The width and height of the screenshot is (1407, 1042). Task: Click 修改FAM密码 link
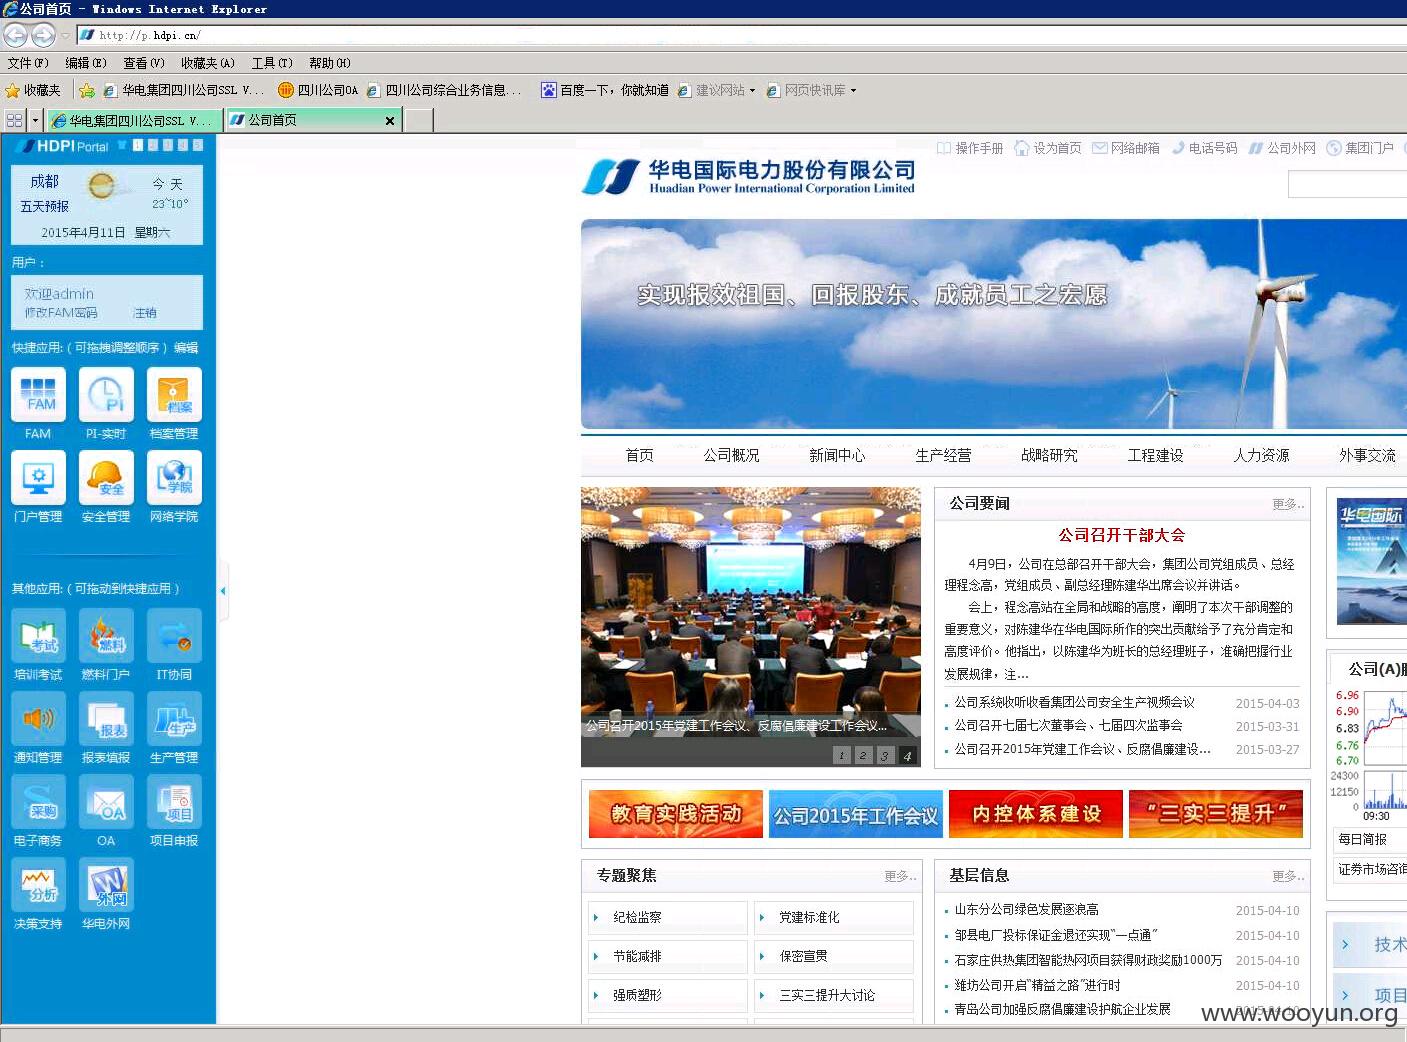(61, 313)
